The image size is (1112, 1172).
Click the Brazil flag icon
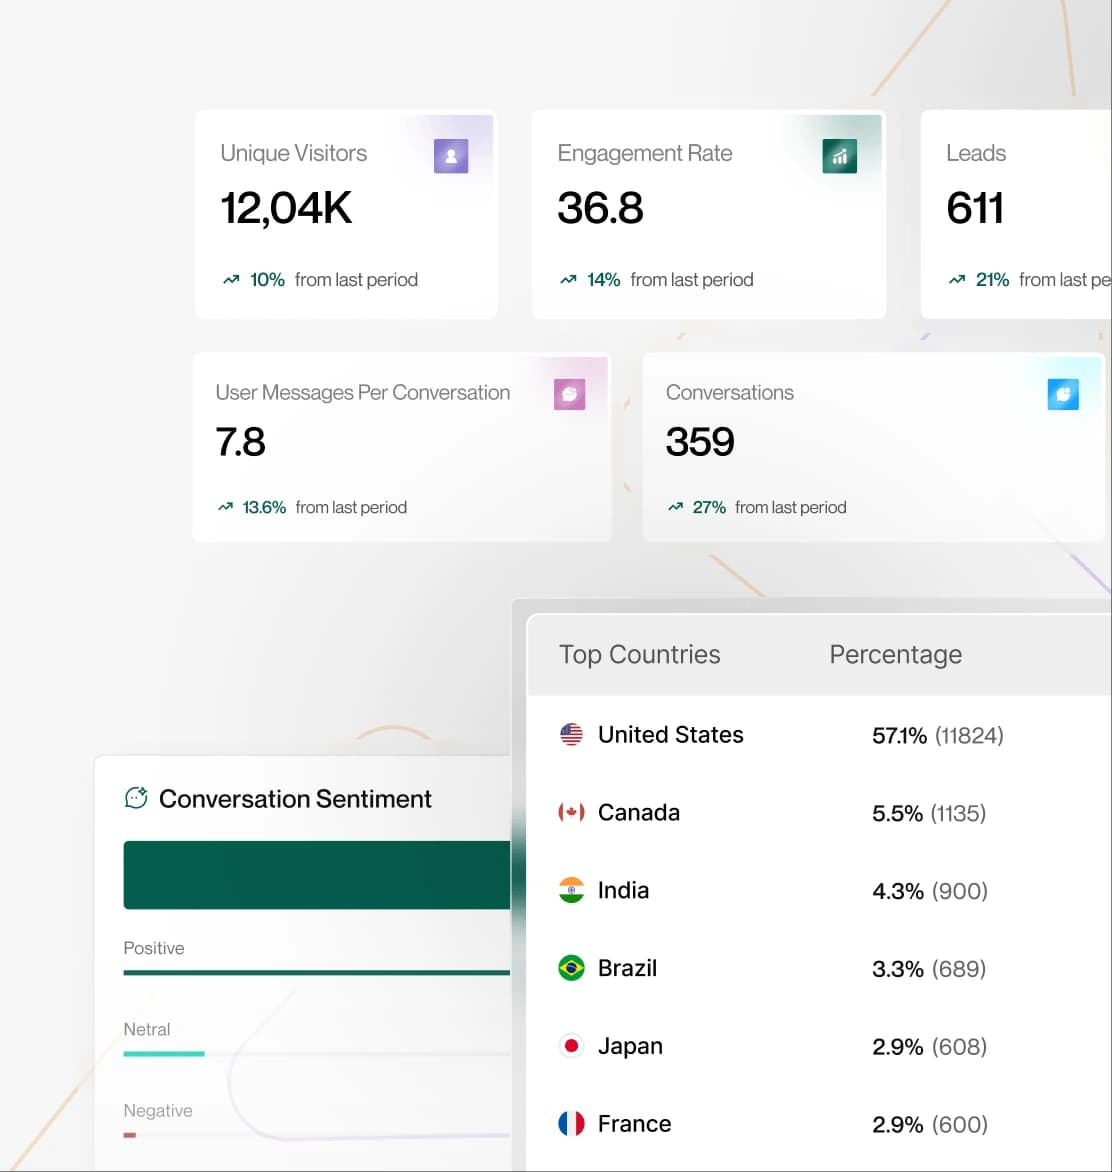point(570,967)
